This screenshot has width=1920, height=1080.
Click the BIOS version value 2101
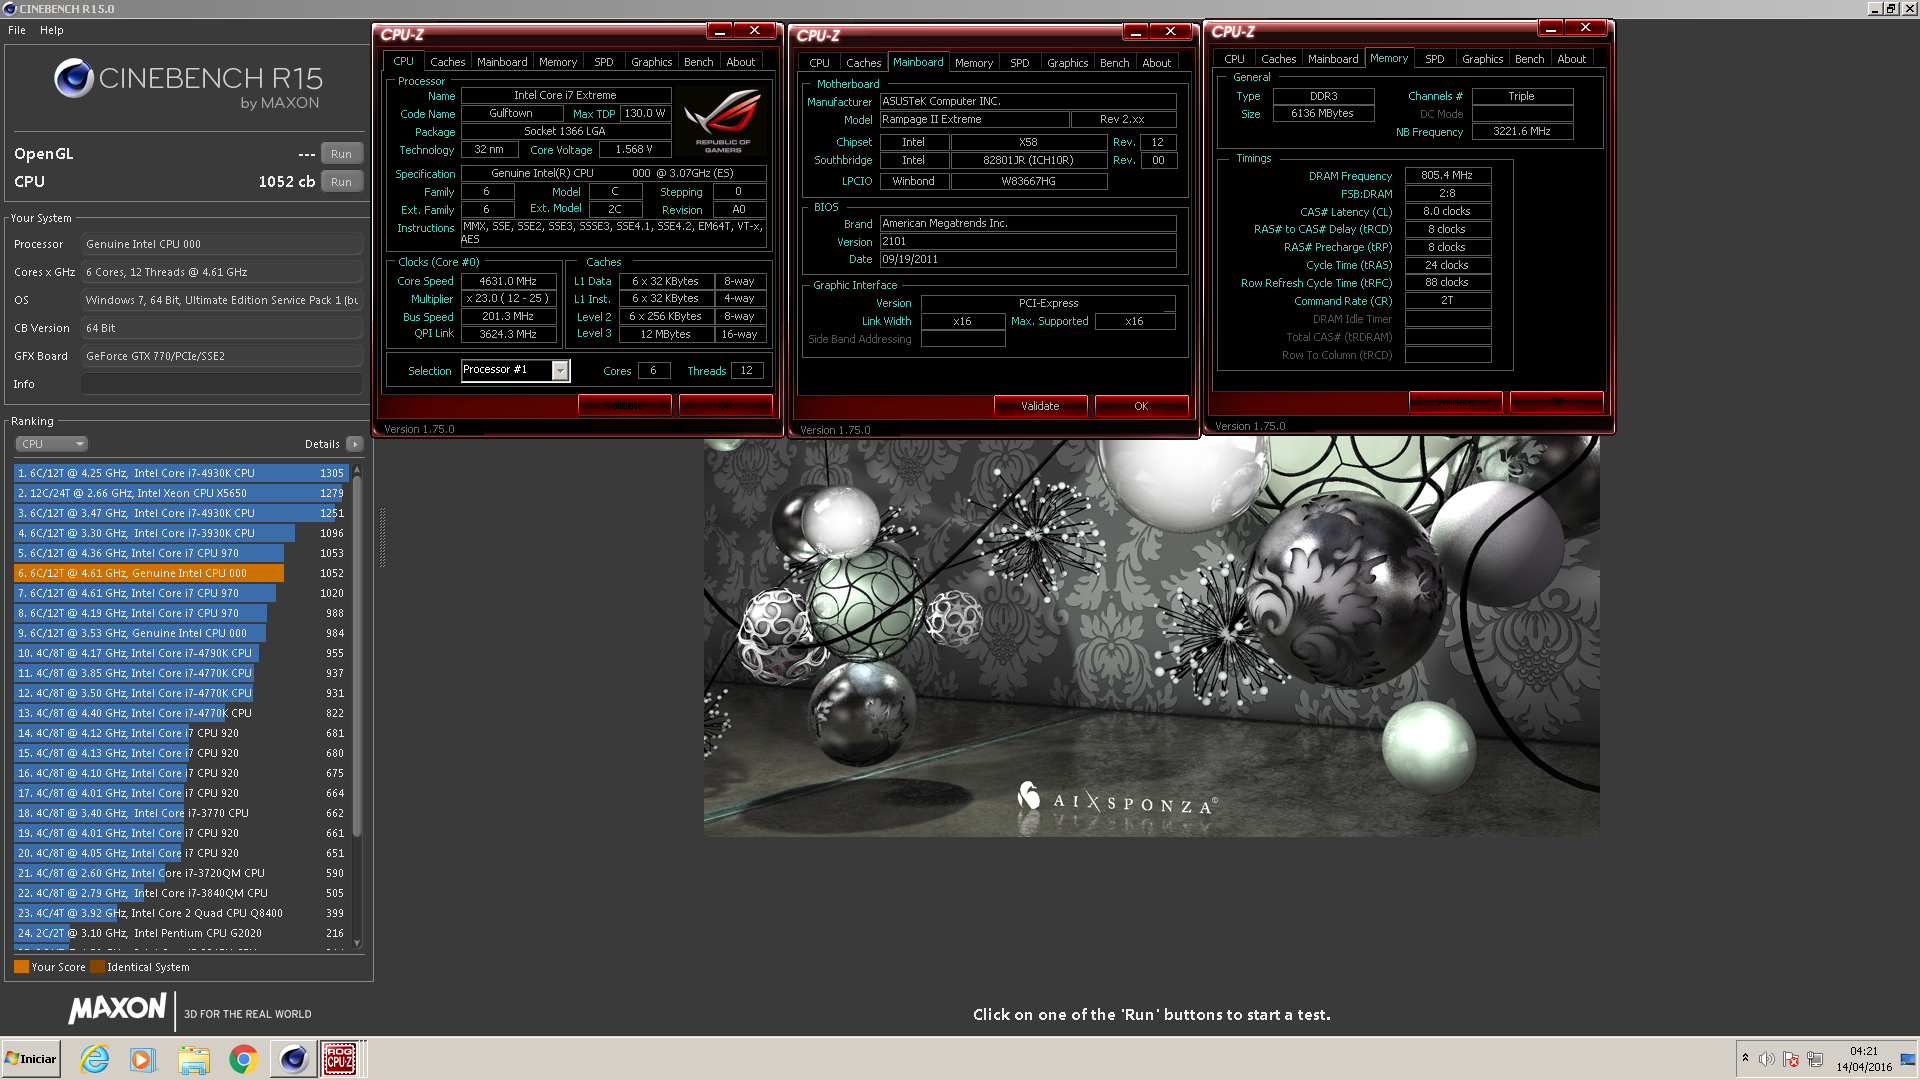point(1028,241)
